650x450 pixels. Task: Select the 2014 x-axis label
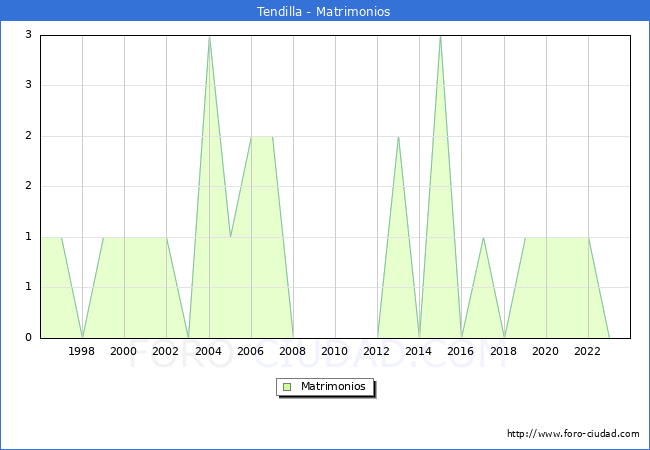point(419,351)
